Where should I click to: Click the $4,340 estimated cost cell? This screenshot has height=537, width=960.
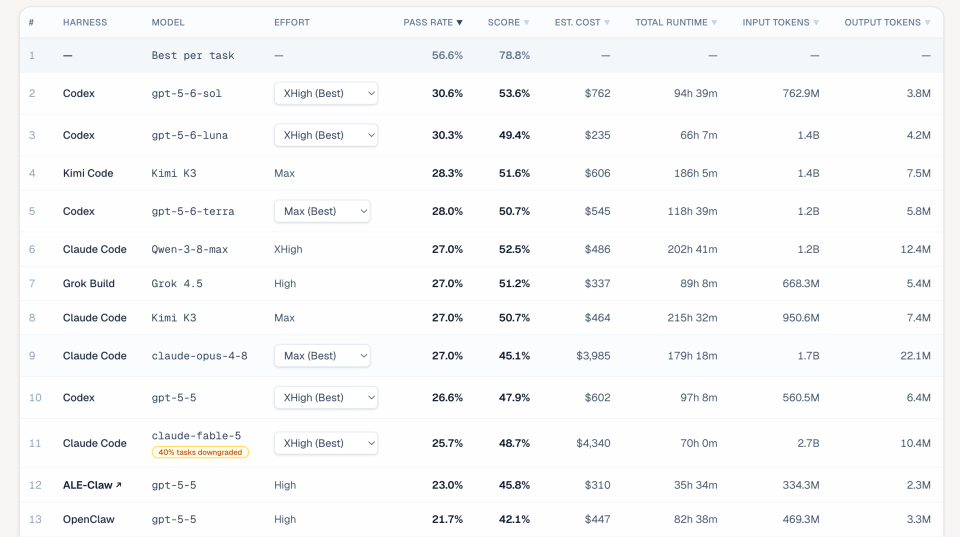point(593,443)
